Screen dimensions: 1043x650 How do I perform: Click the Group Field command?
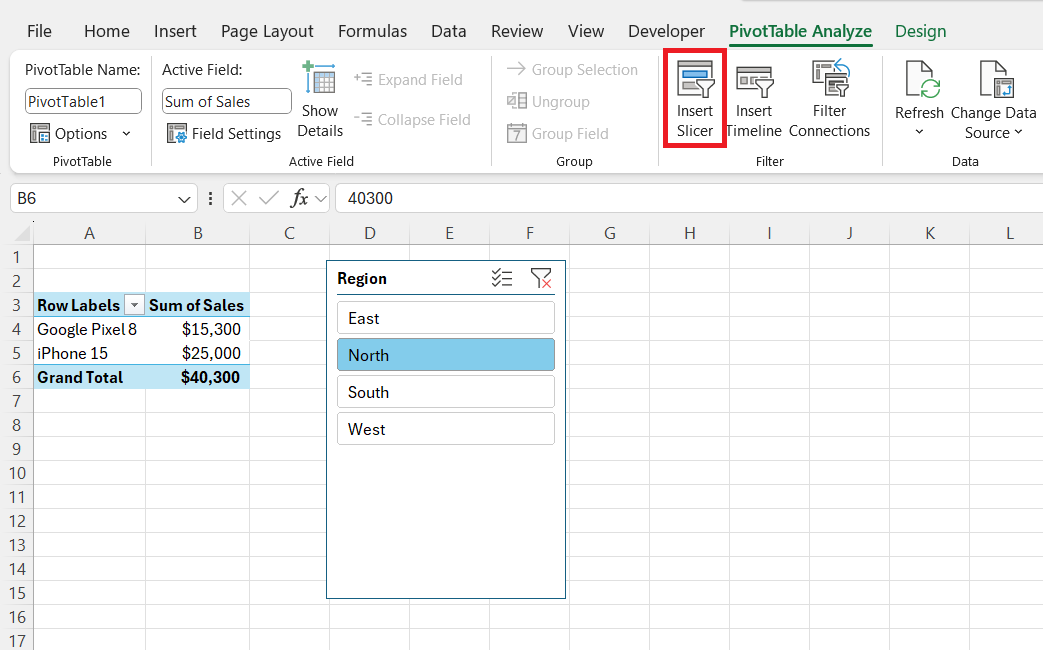click(557, 134)
